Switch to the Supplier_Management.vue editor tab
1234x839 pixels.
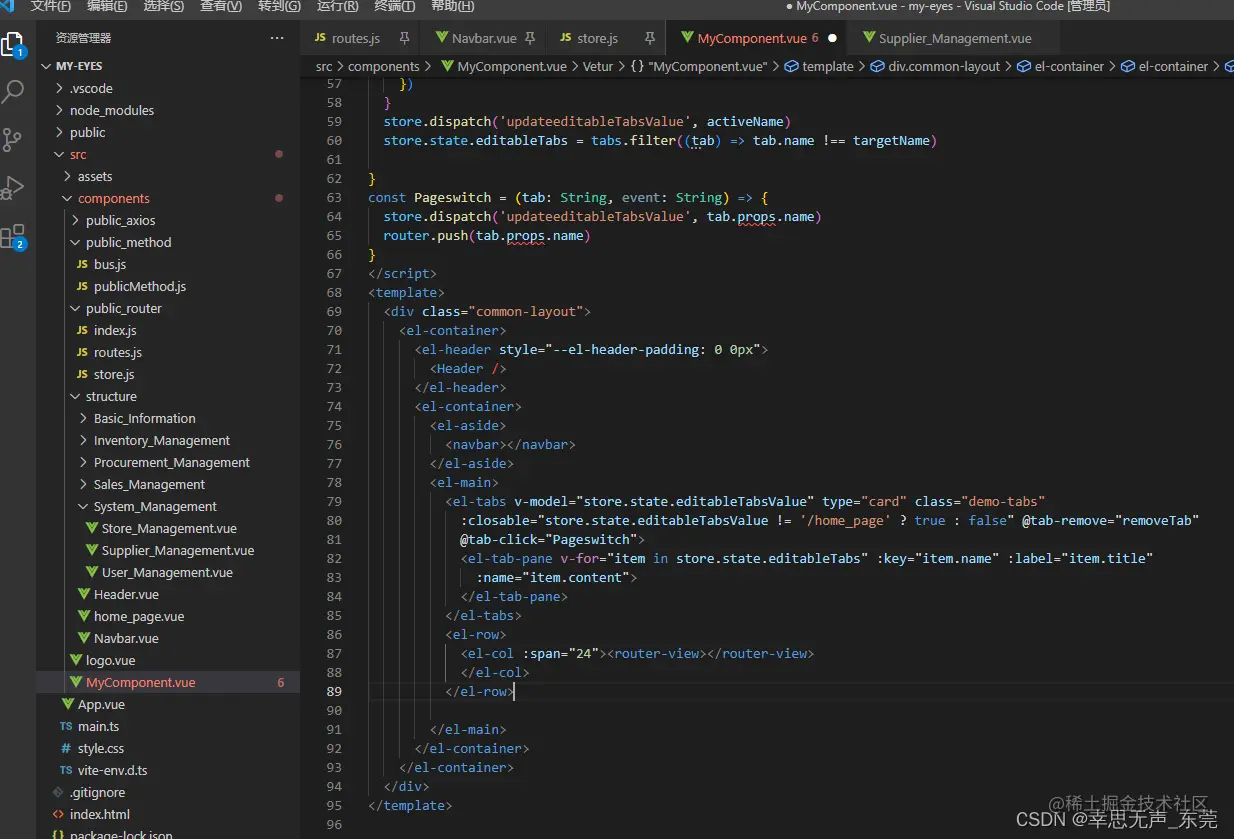954,38
